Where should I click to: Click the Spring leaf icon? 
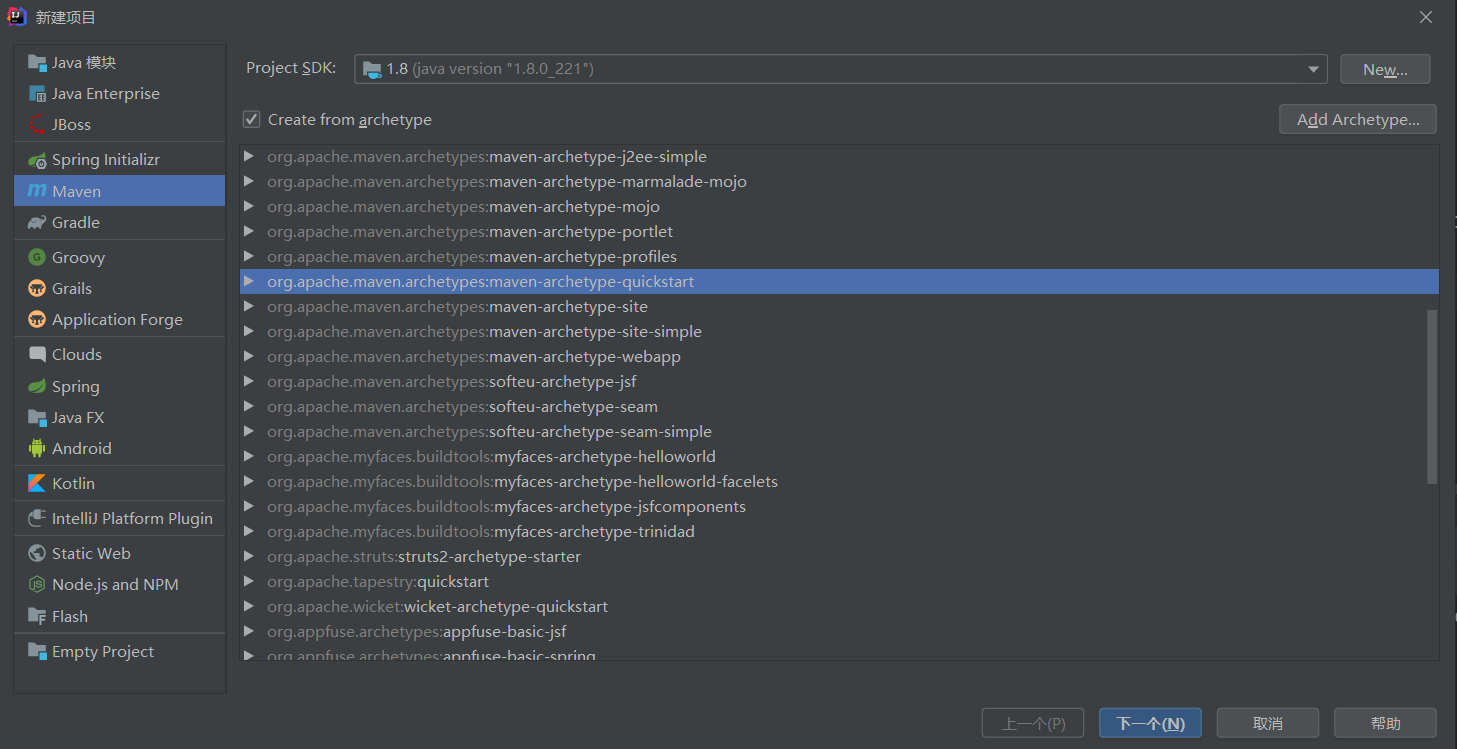point(37,386)
